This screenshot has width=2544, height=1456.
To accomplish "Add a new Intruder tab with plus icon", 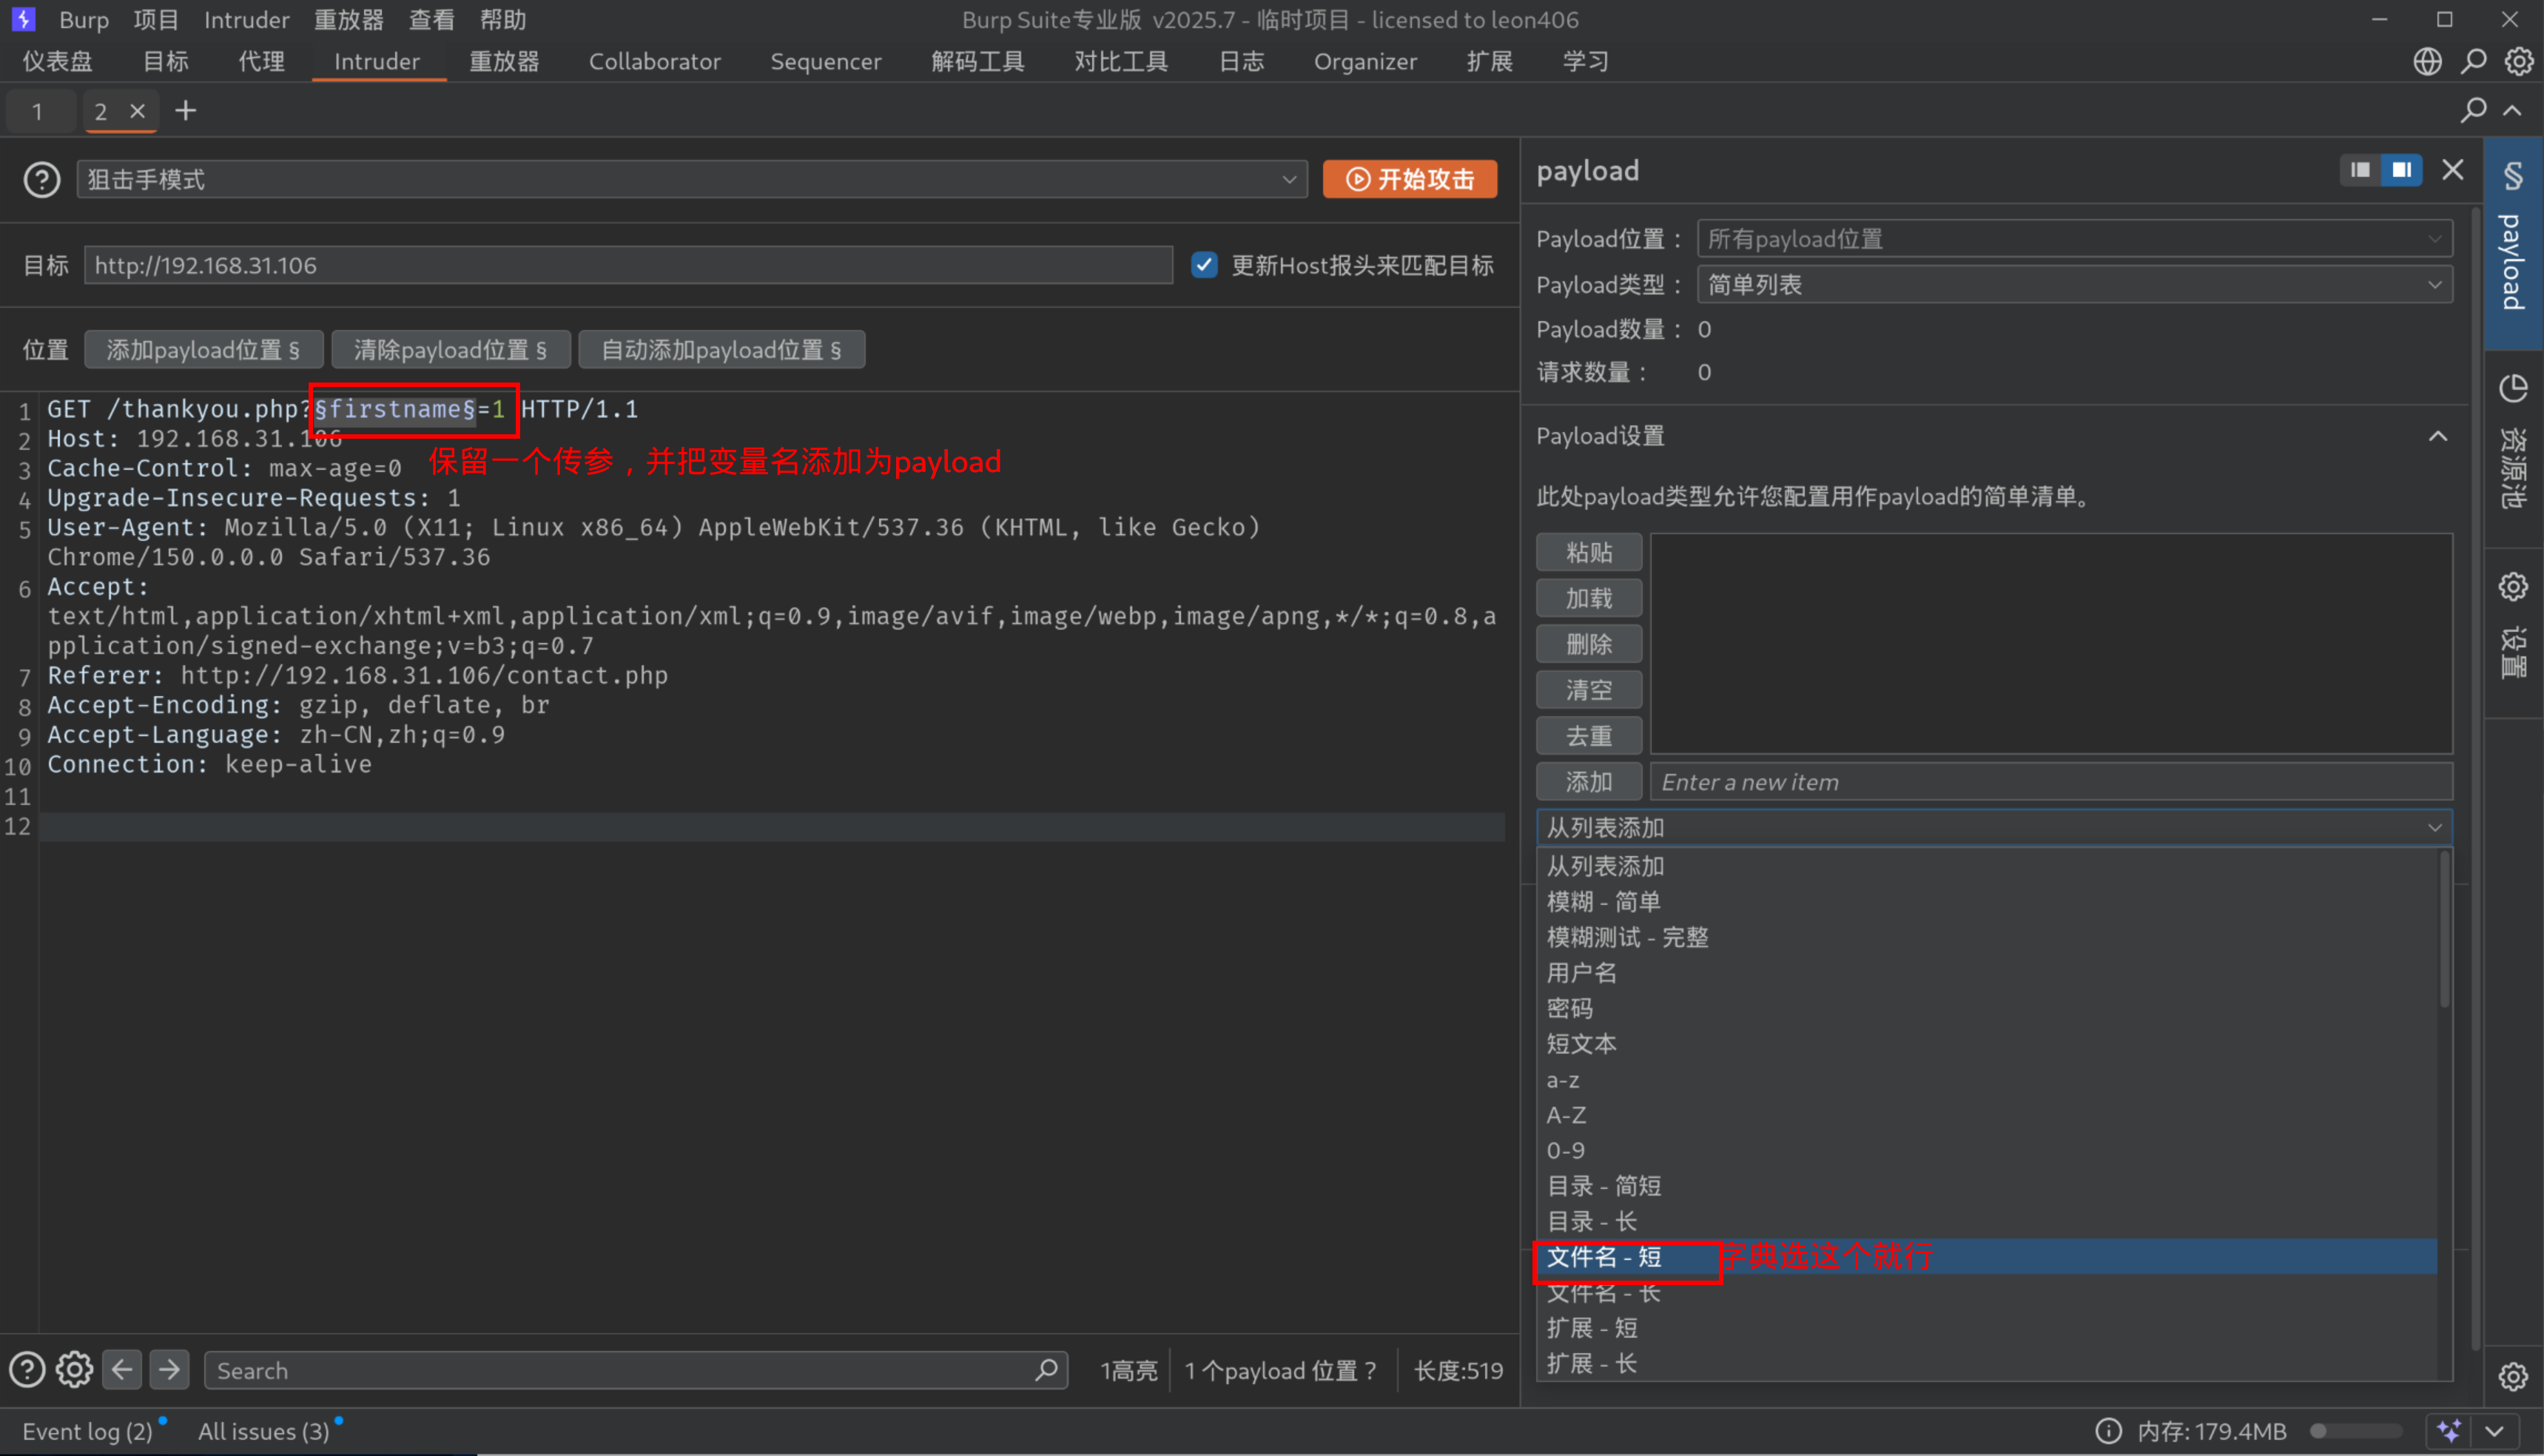I will pyautogui.click(x=185, y=110).
